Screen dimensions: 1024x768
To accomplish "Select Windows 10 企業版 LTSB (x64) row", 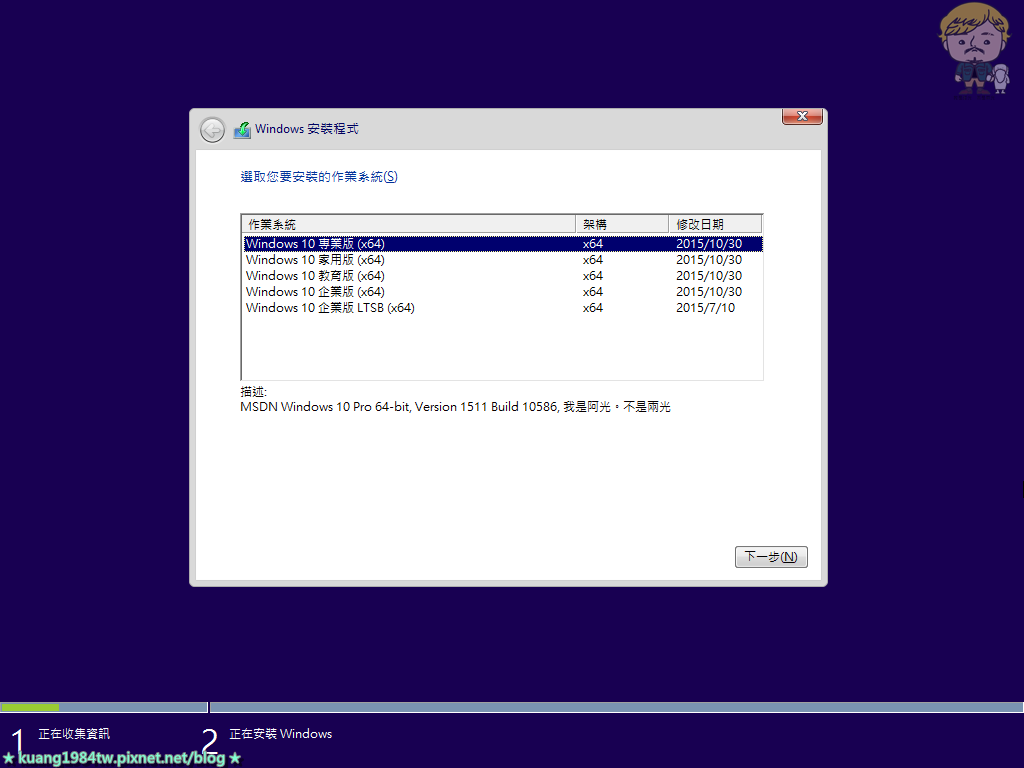I will pos(502,308).
